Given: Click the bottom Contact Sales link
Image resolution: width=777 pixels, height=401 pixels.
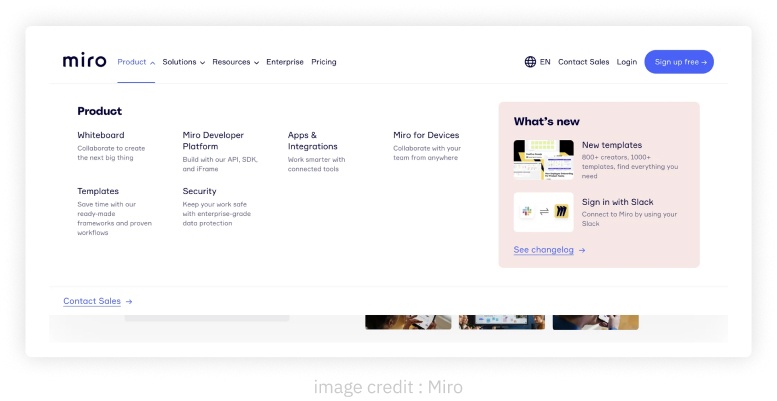Looking at the screenshot, I should (92, 301).
